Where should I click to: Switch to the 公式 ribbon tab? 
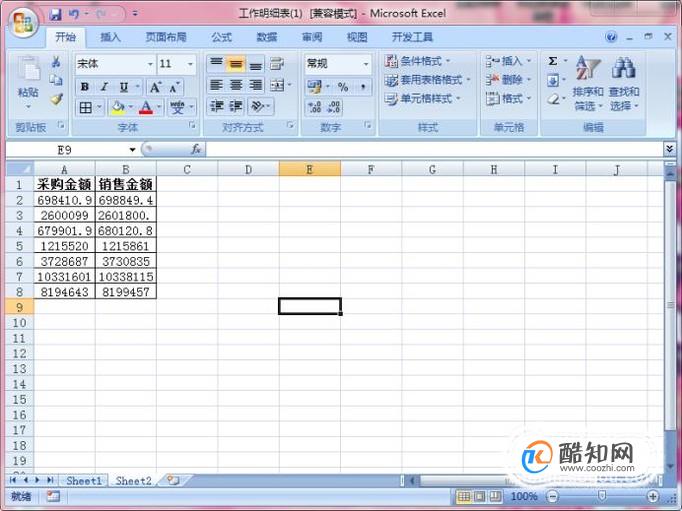(x=221, y=37)
